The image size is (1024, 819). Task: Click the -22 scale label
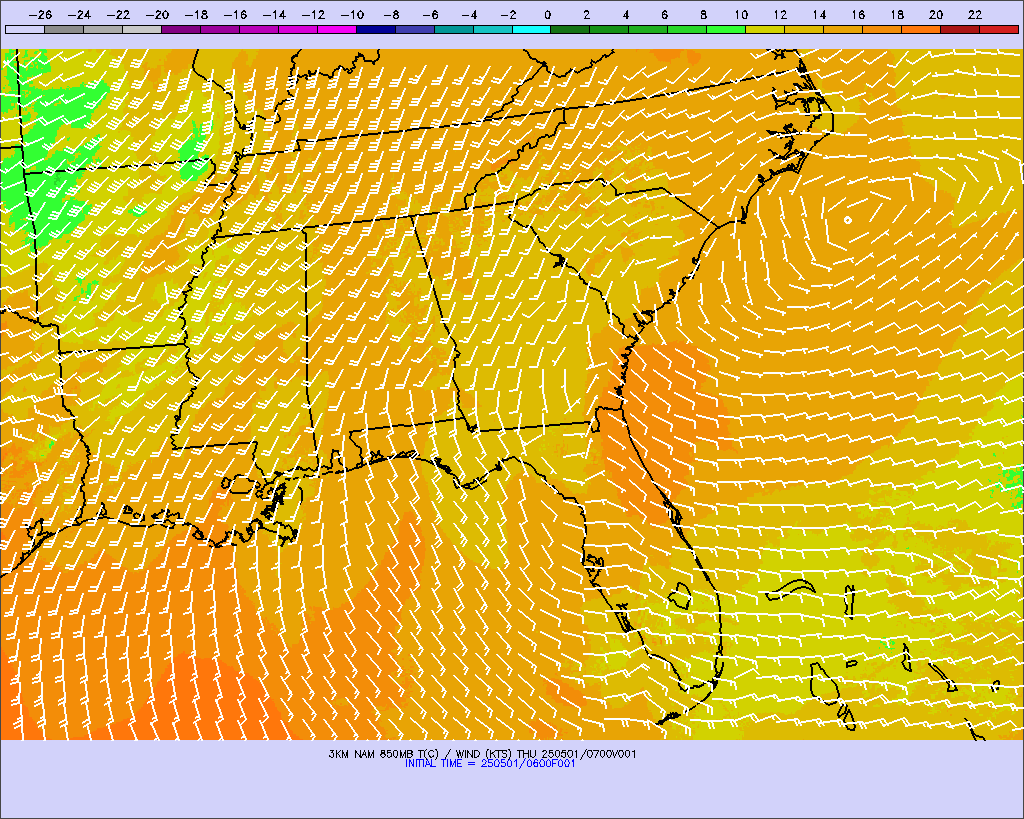click(118, 15)
